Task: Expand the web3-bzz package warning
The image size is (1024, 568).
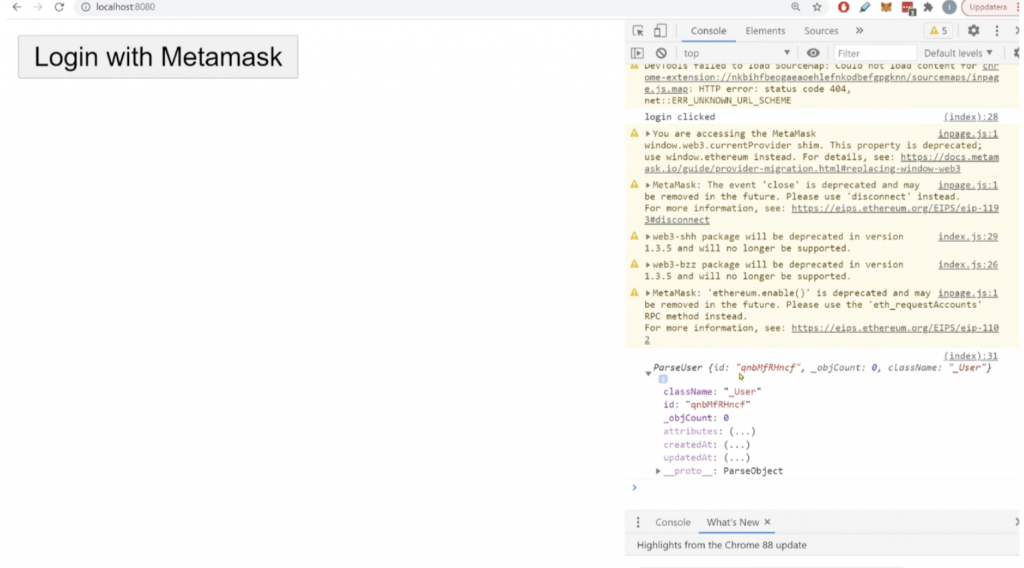Action: coord(648,265)
